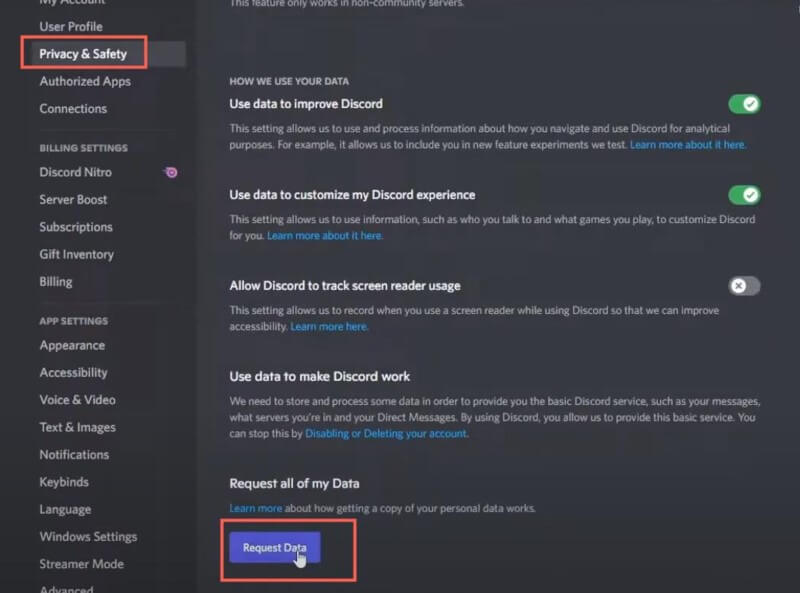View your Gift Inventory
Viewport: 800px width, 593px height.
74,254
